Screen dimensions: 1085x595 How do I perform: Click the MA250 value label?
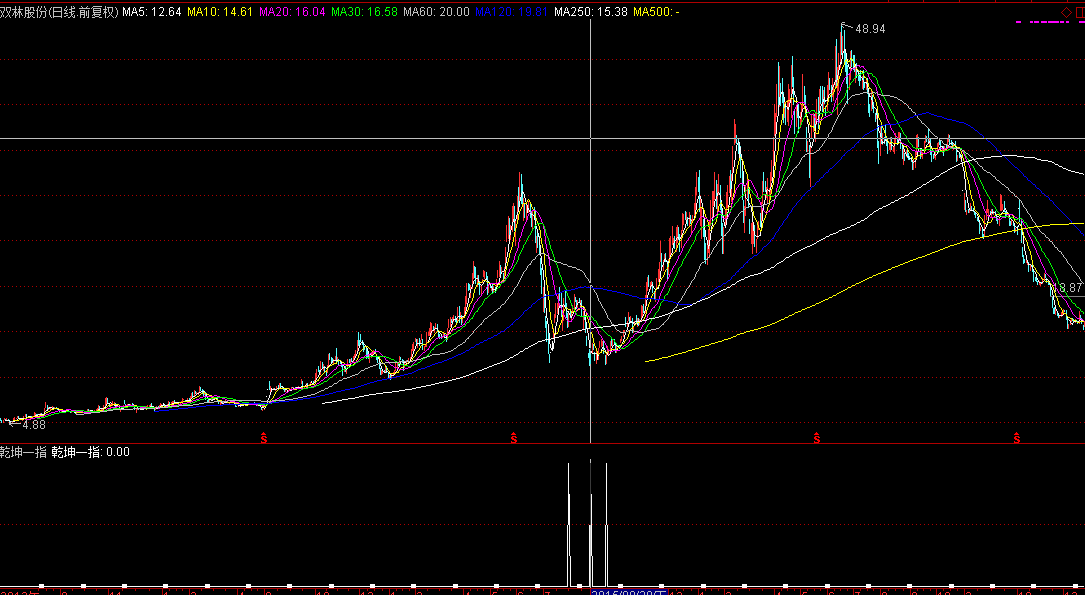[588, 12]
